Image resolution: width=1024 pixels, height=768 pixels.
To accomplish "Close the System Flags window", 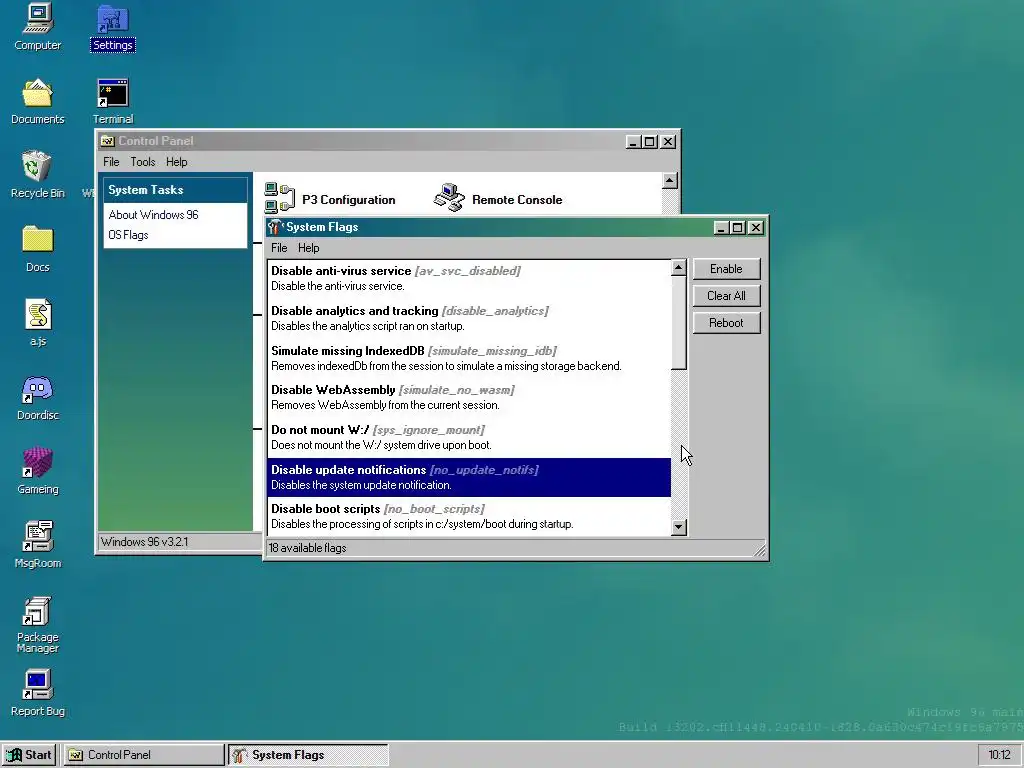I will click(x=756, y=227).
